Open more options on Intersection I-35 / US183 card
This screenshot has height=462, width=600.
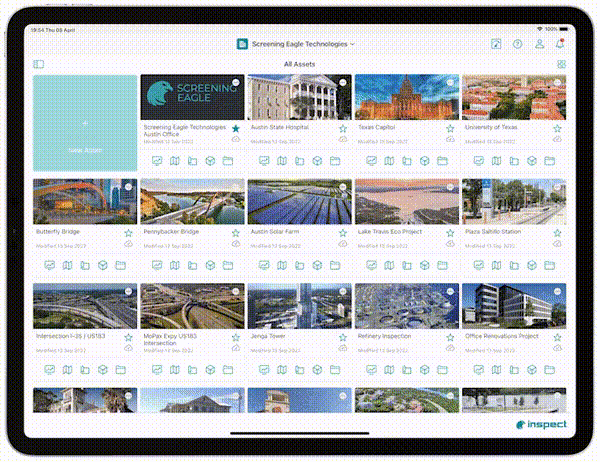pyautogui.click(x=128, y=291)
